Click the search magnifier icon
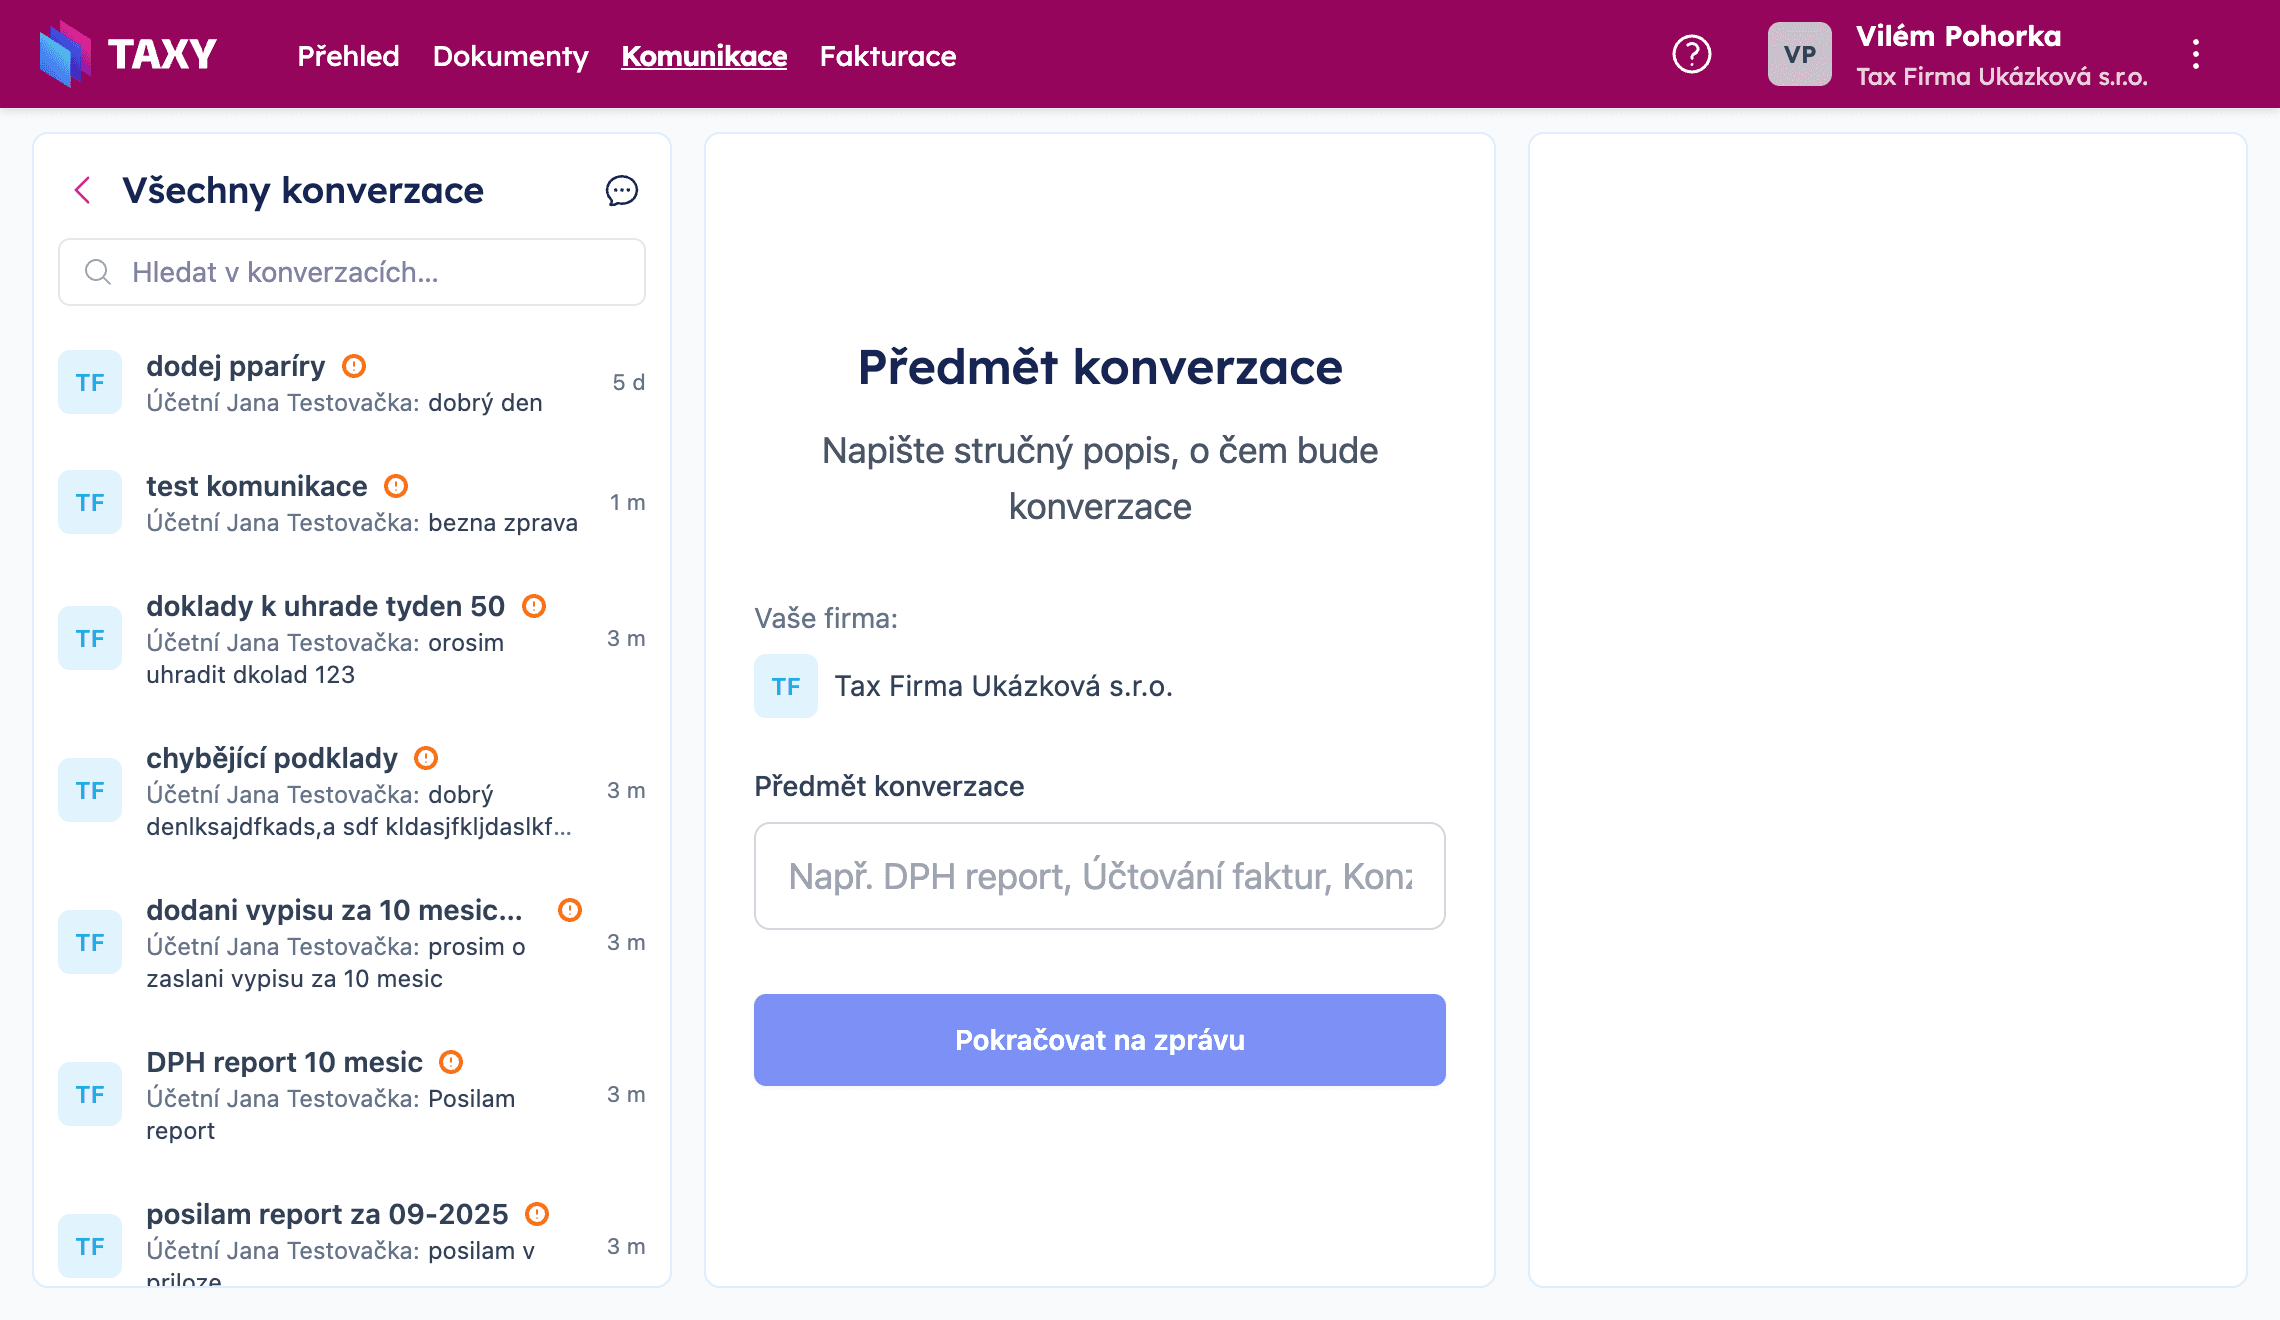The width and height of the screenshot is (2280, 1320). 97,271
